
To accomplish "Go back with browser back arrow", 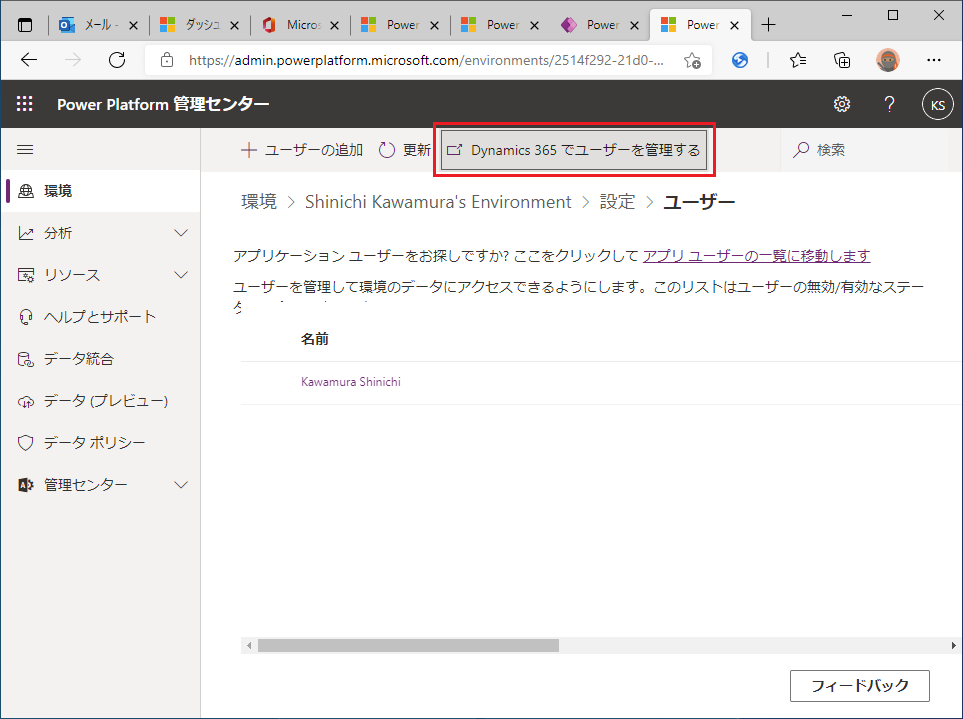I will click(x=29, y=60).
